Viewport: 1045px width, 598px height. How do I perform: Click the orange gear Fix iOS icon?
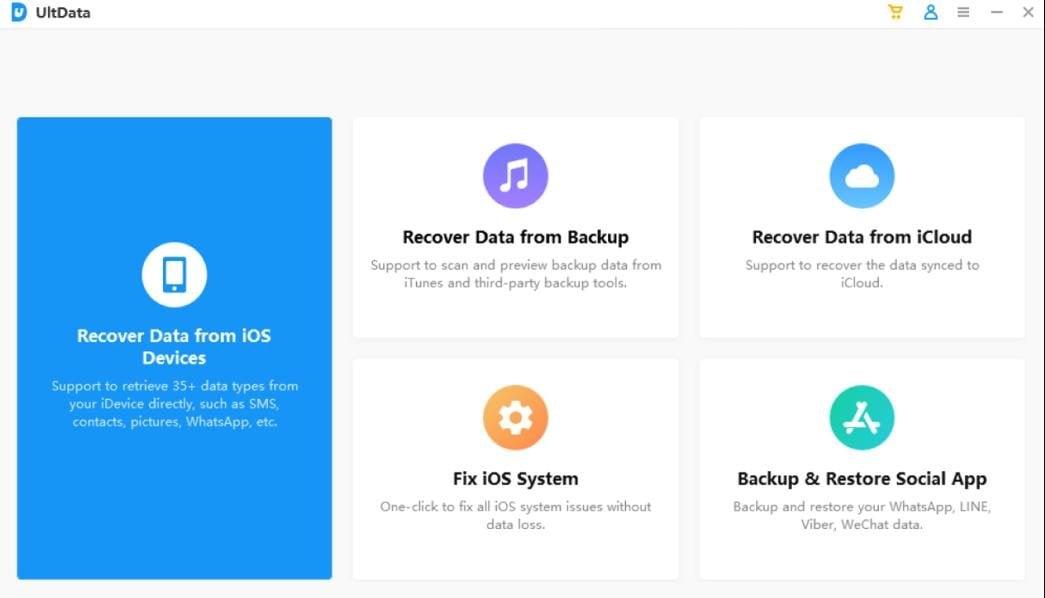(x=515, y=418)
